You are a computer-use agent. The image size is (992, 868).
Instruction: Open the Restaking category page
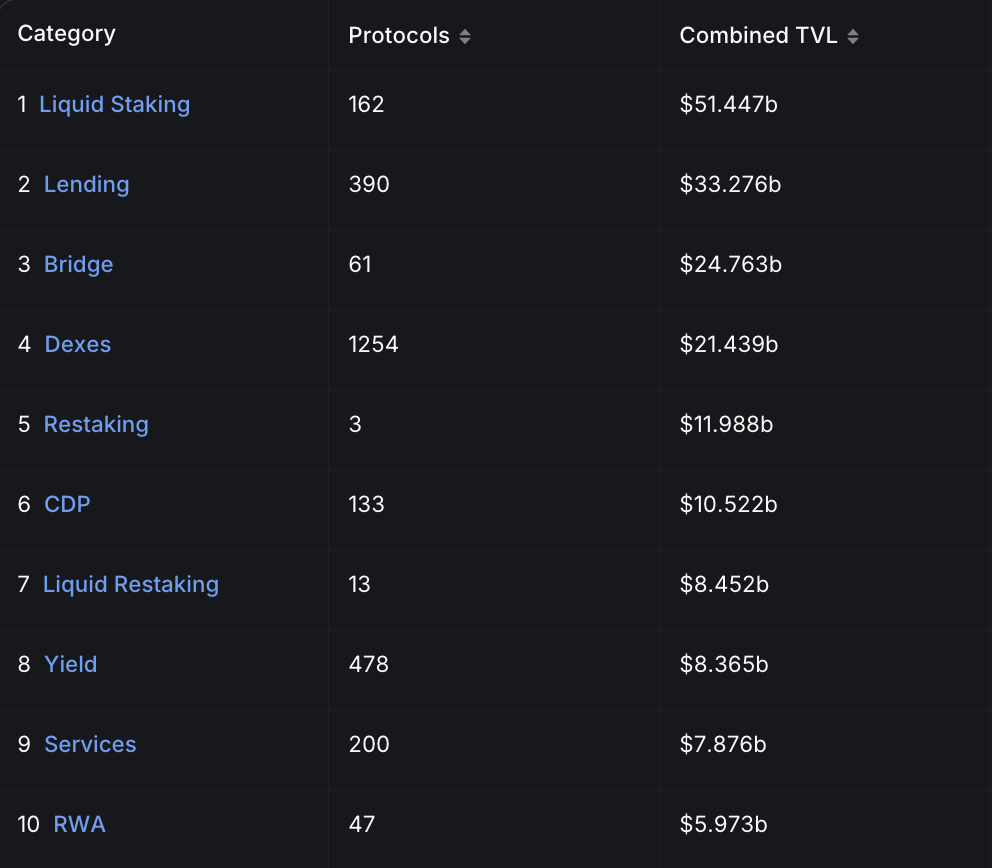(x=96, y=424)
